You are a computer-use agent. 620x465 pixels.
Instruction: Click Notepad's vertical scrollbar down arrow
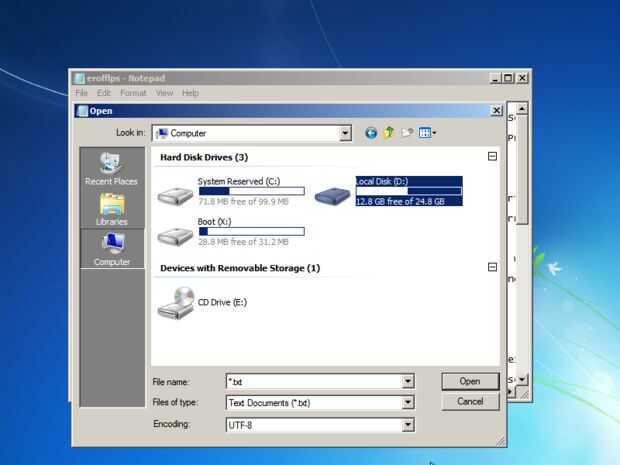coord(522,380)
